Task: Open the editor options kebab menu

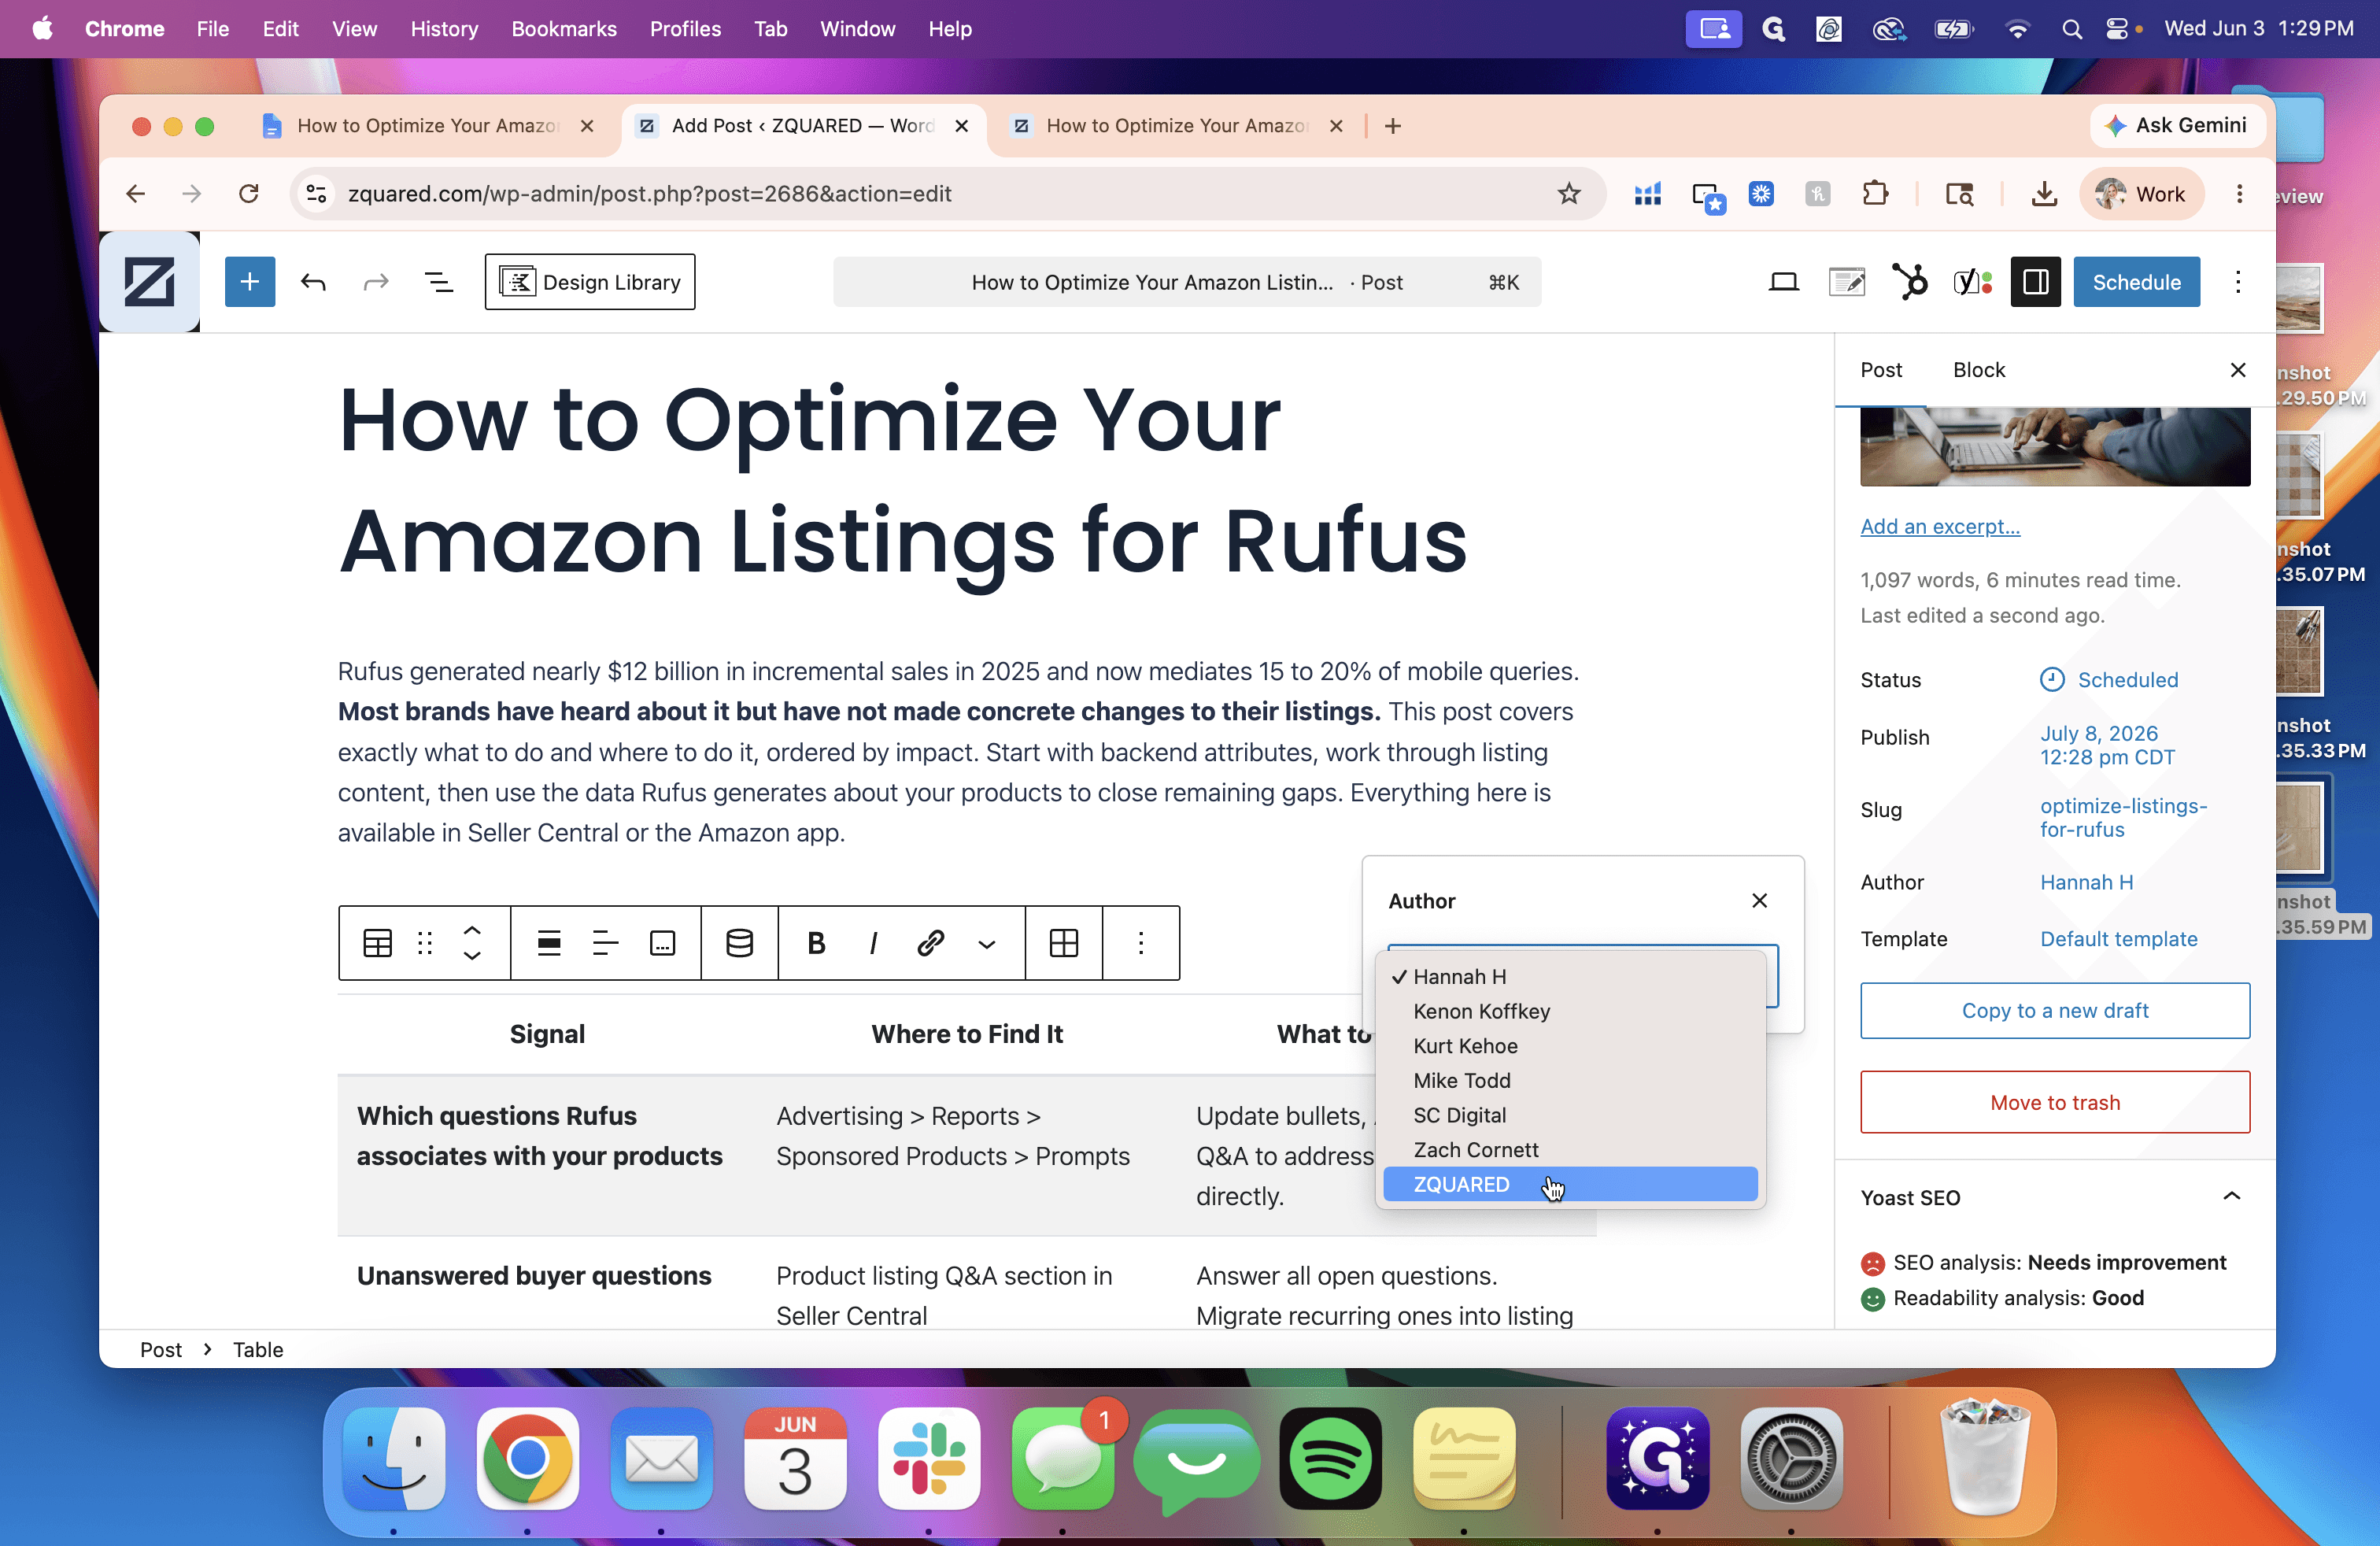Action: (x=2238, y=282)
